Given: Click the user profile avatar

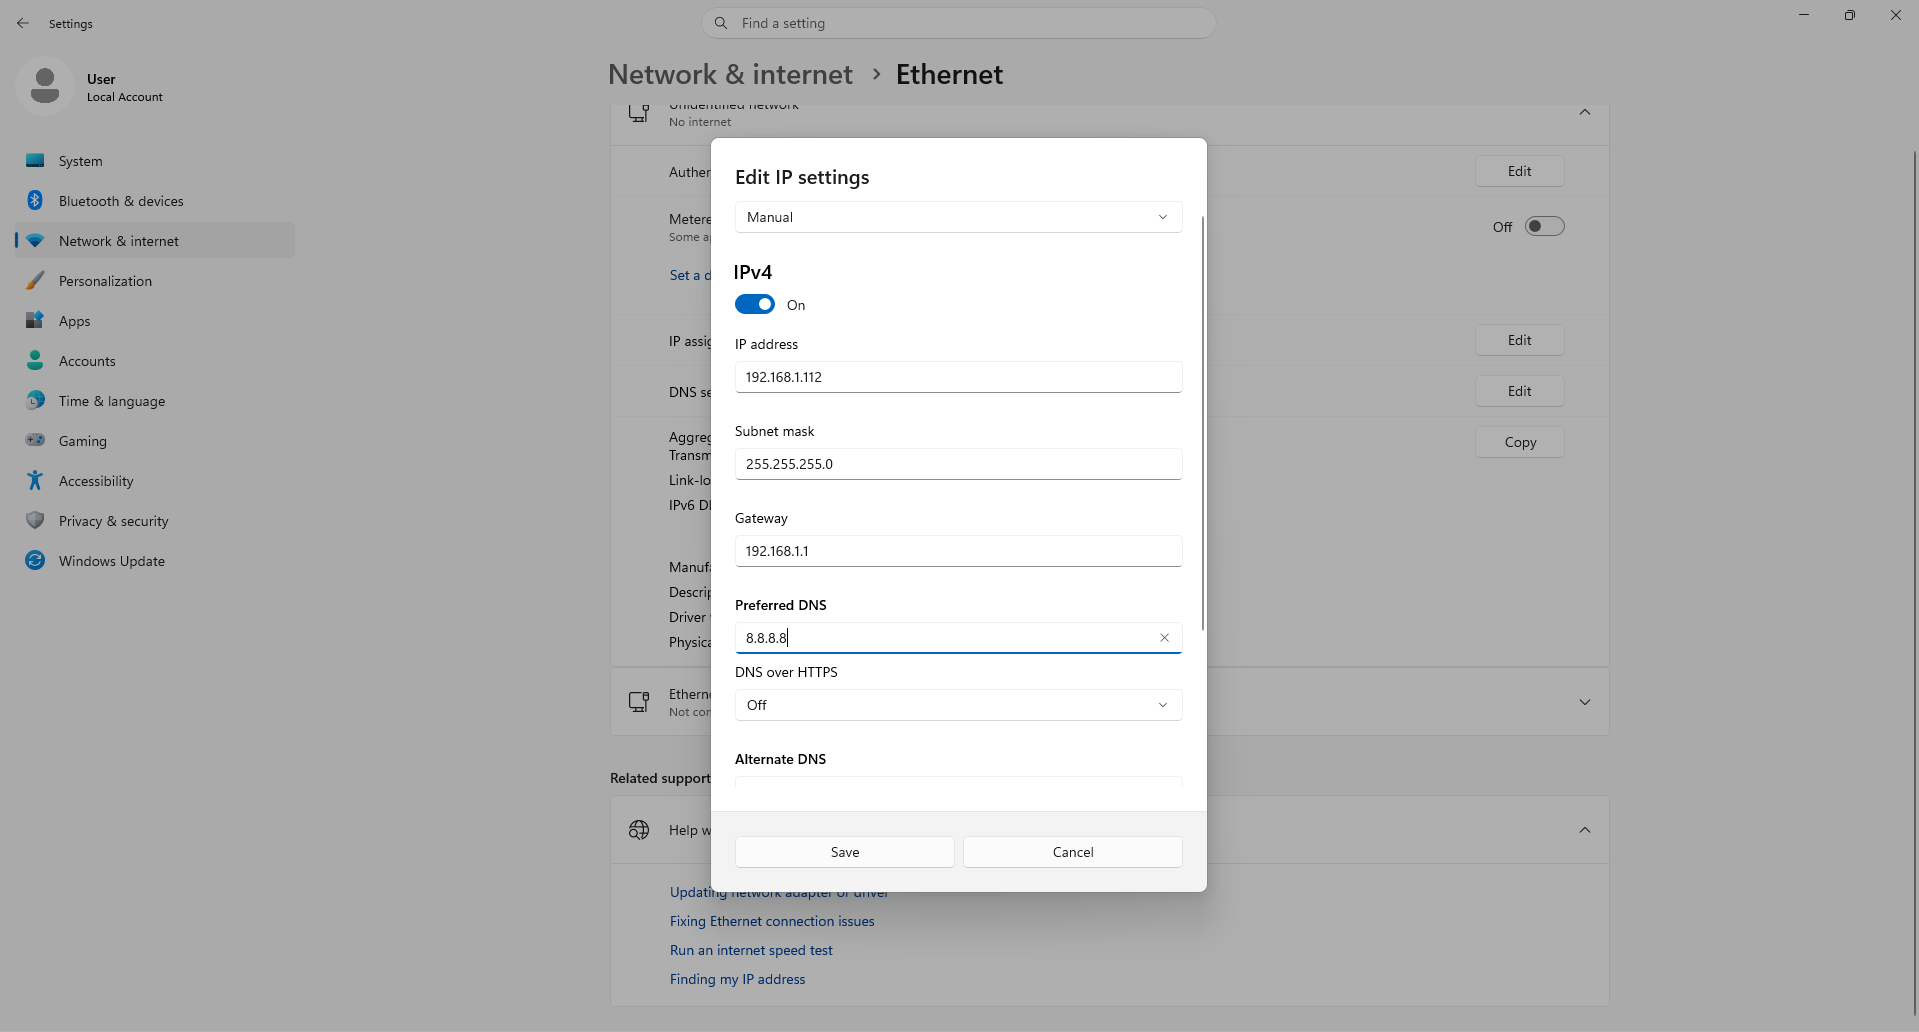Looking at the screenshot, I should pyautogui.click(x=44, y=86).
